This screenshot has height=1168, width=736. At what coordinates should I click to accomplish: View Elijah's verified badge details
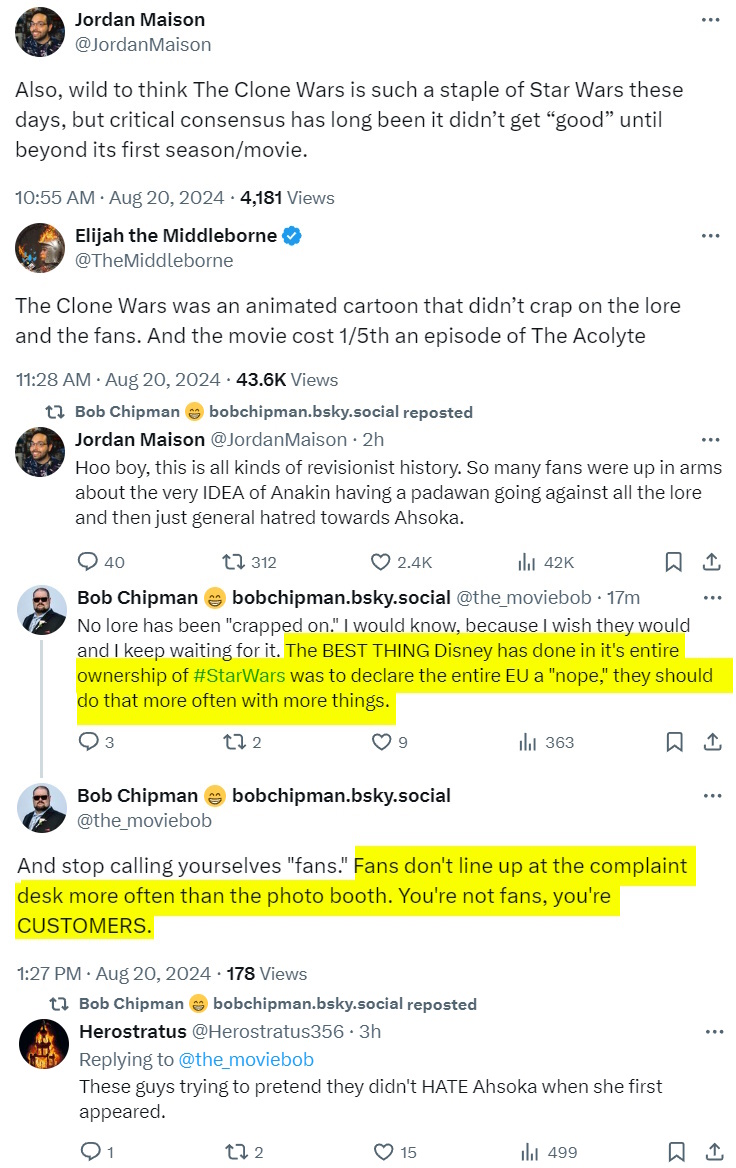[x=292, y=237]
